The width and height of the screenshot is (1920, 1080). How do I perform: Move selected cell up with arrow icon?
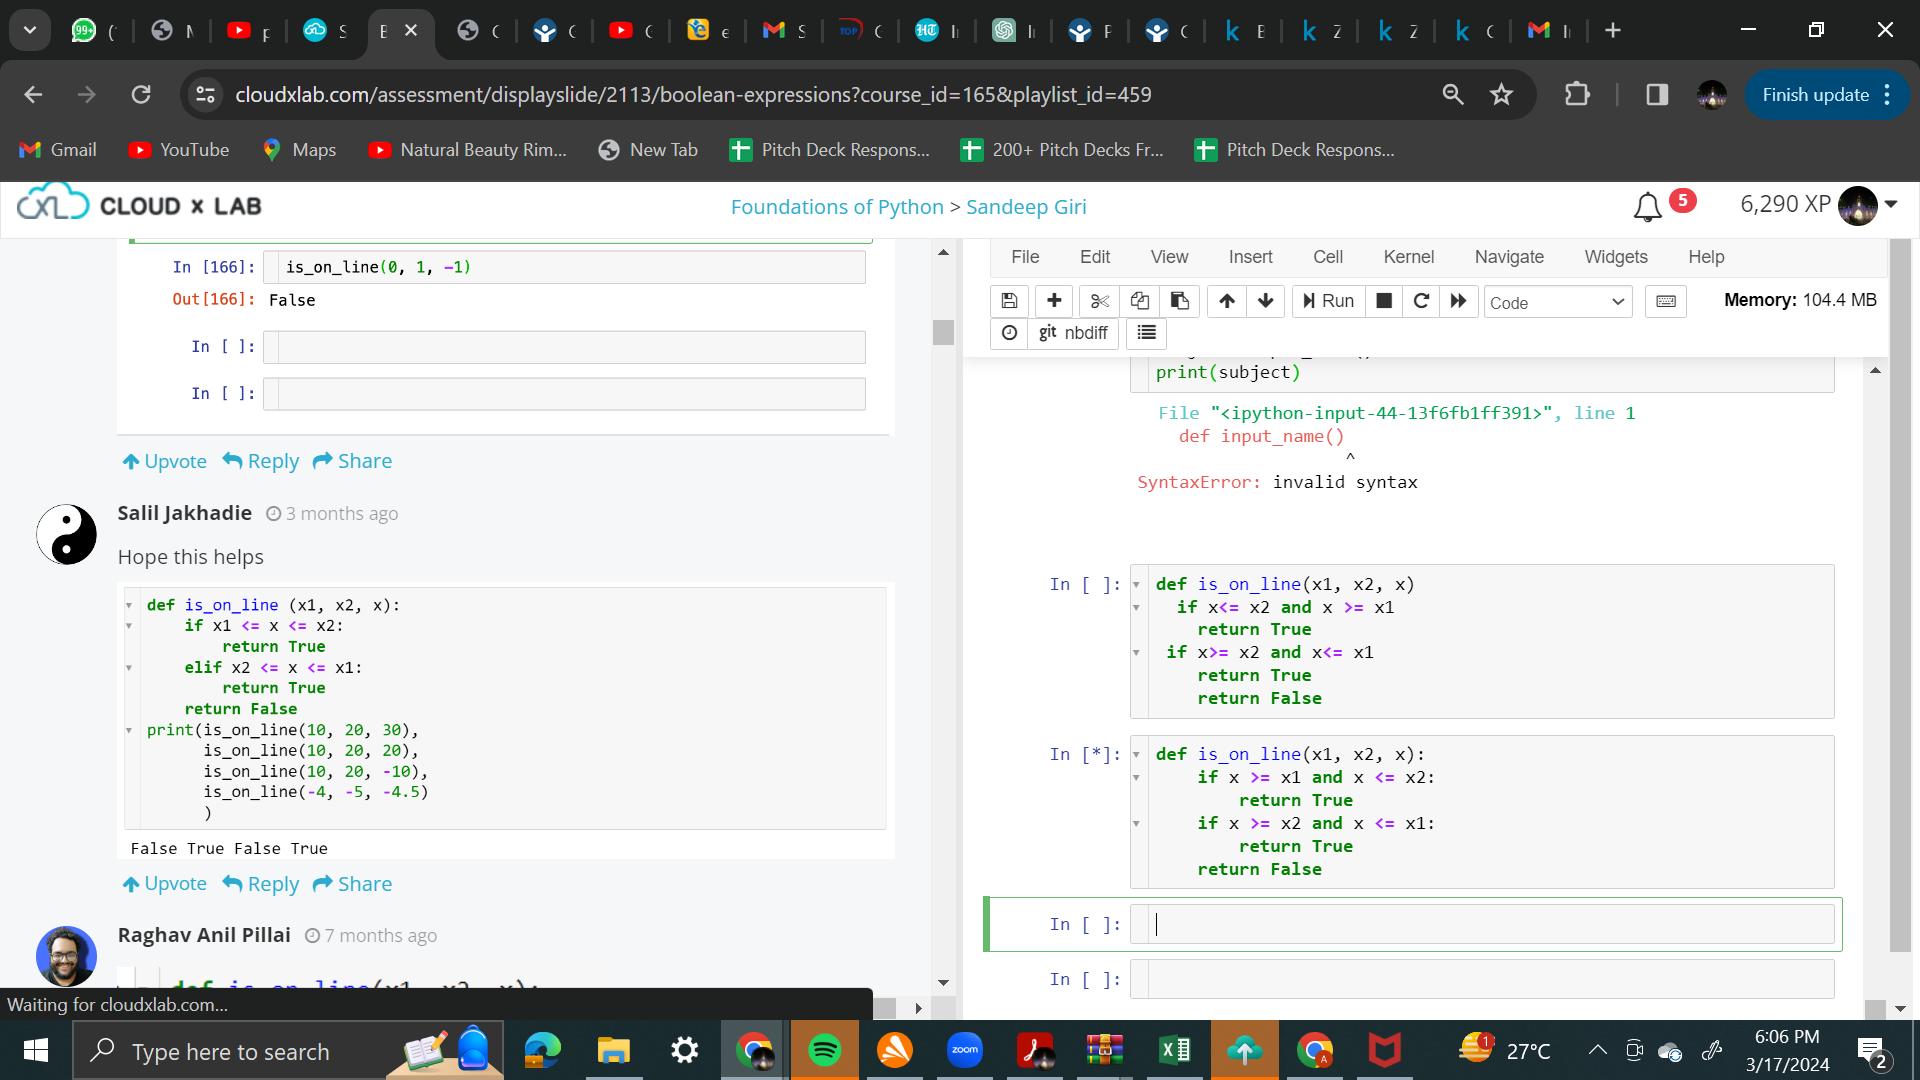click(1227, 301)
